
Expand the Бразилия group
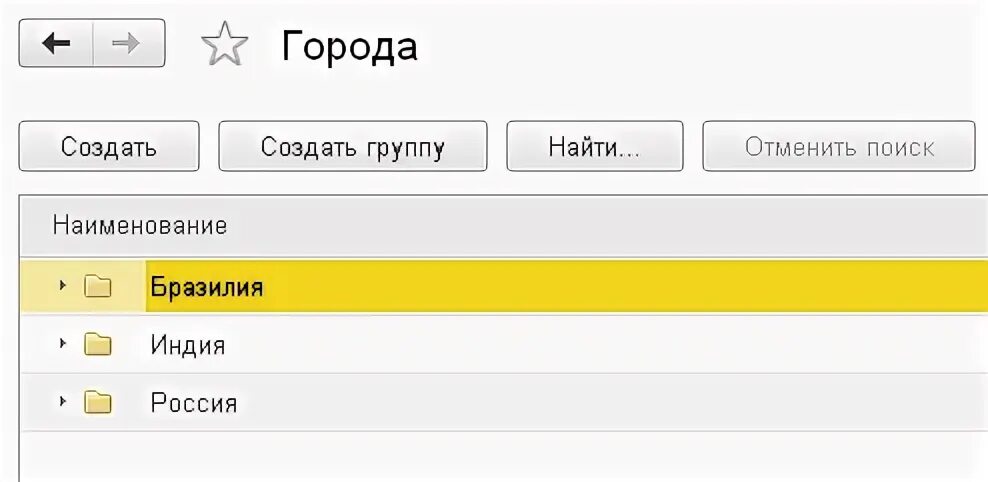(62, 287)
